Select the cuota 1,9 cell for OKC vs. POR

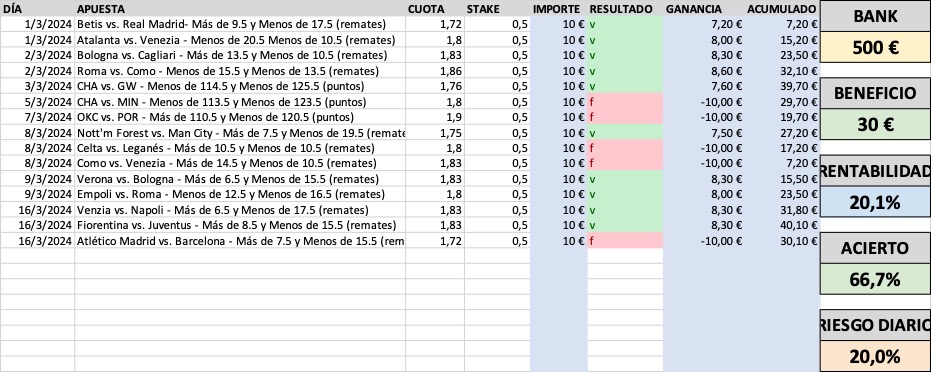435,117
